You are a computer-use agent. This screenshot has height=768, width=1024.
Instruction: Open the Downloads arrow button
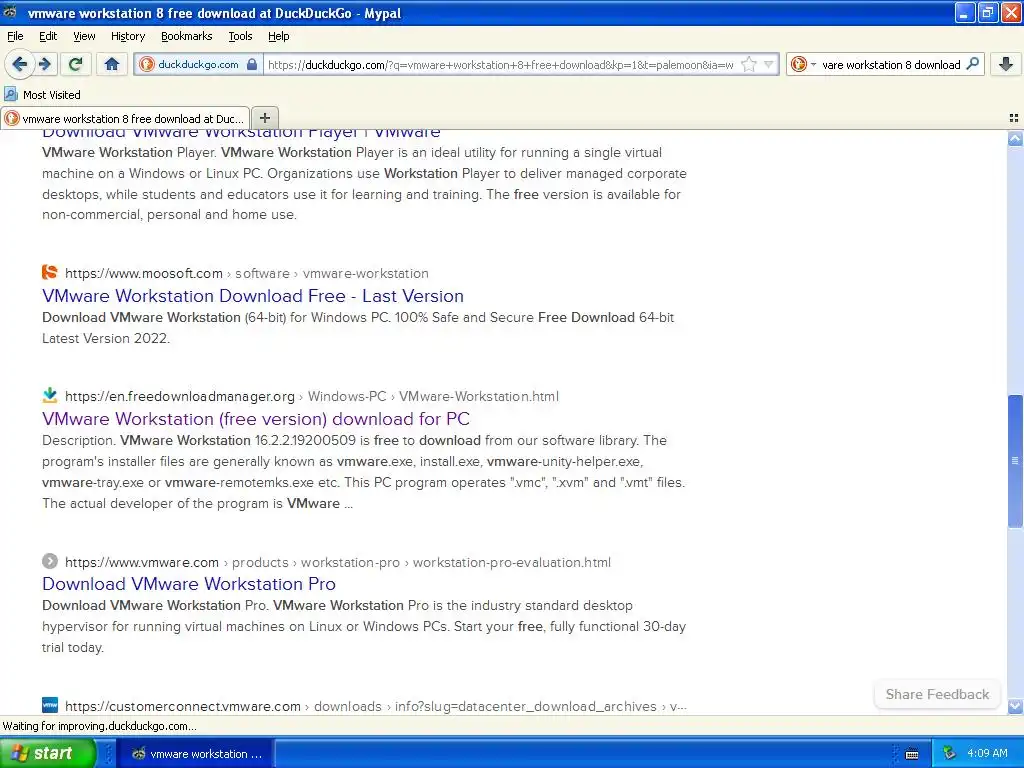1006,64
